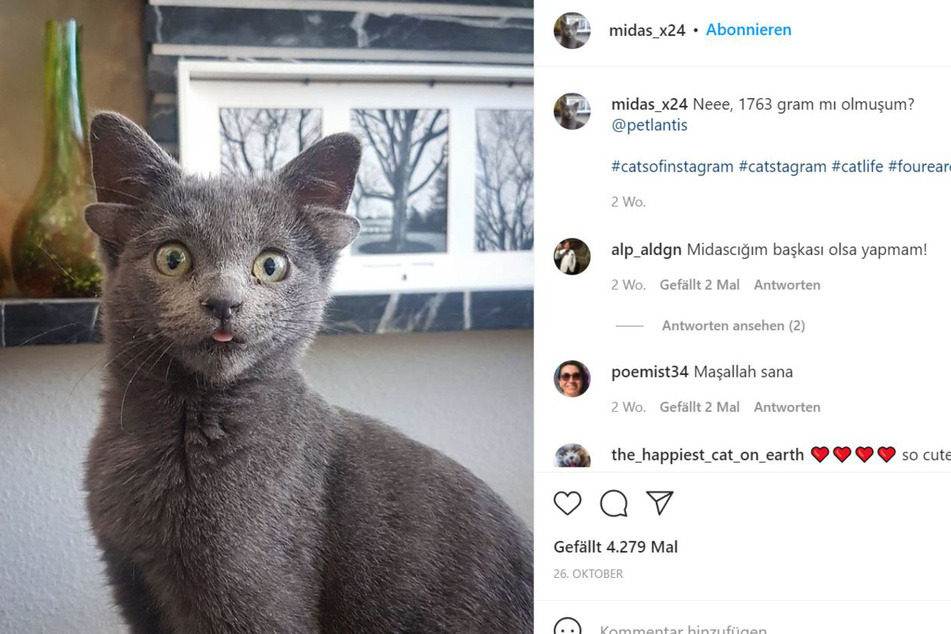Open the #catstagram hashtag

pos(782,166)
